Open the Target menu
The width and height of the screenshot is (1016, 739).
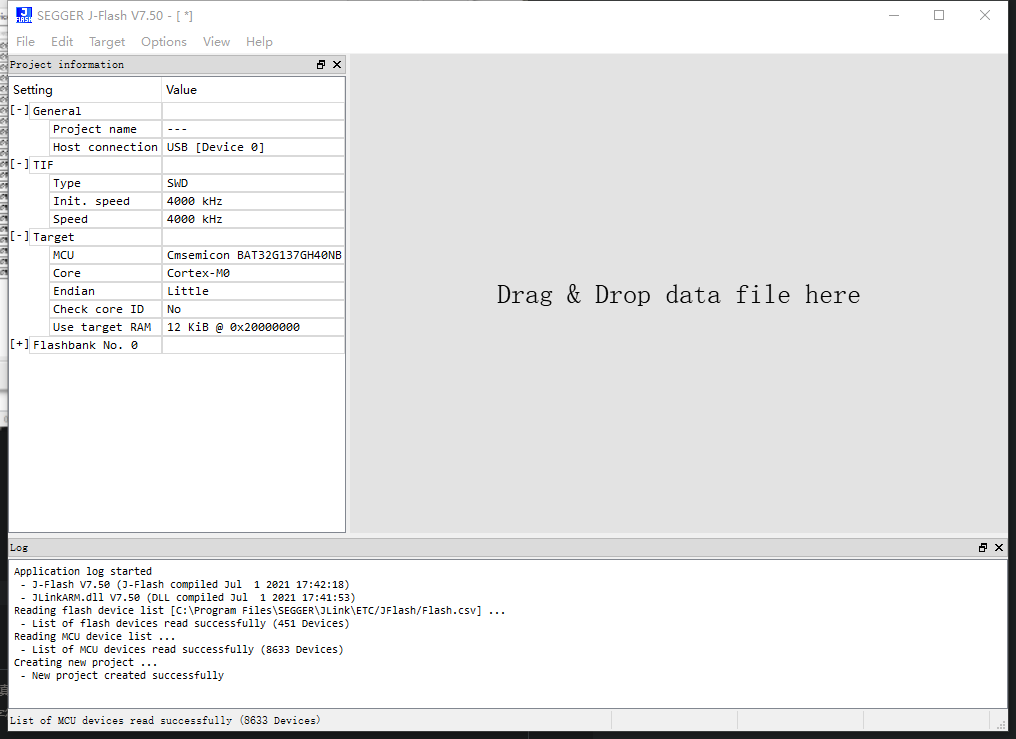click(x=107, y=41)
